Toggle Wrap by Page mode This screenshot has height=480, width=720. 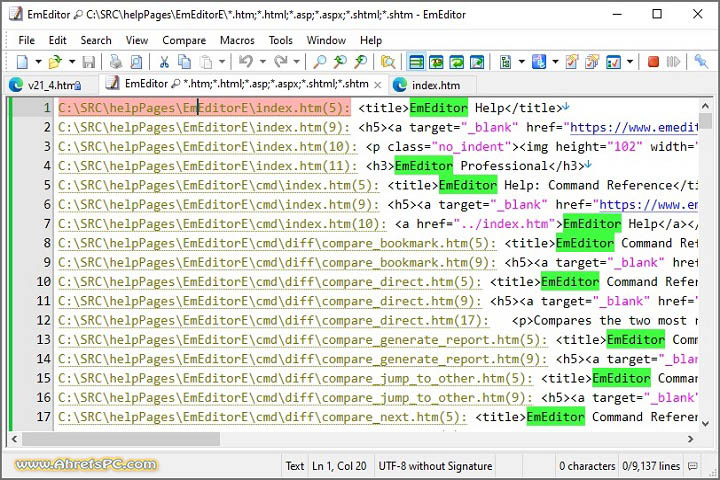click(477, 62)
